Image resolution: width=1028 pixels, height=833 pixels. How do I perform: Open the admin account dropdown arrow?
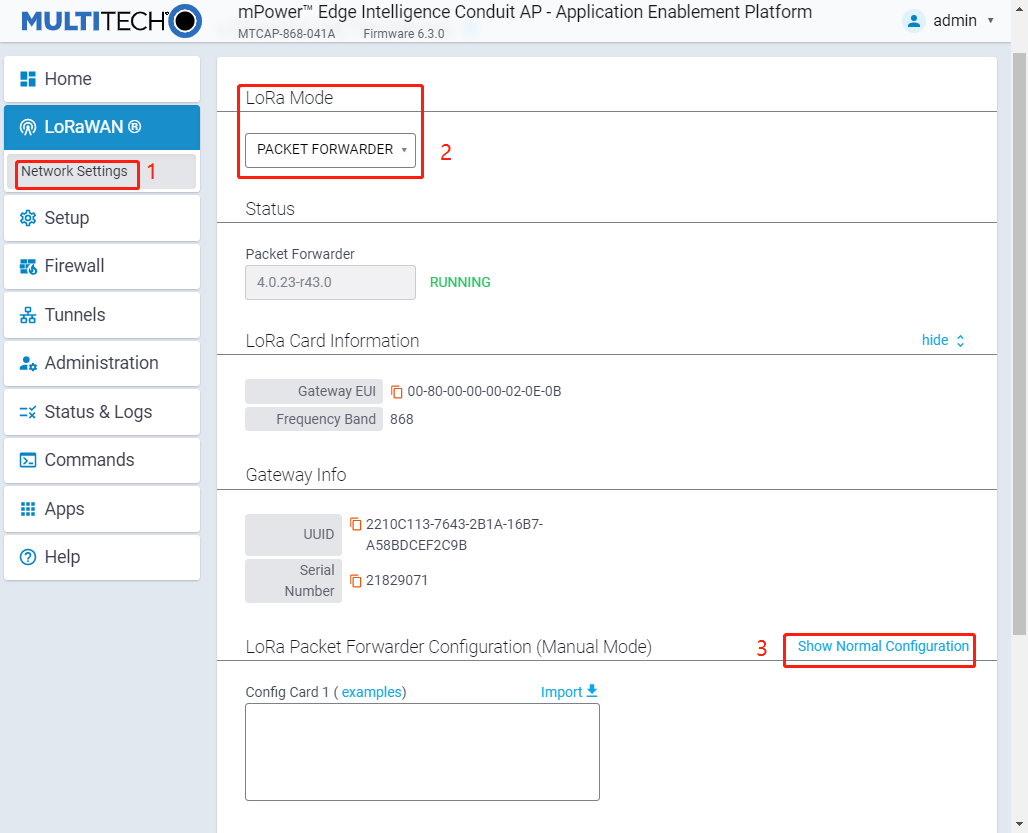click(x=991, y=21)
